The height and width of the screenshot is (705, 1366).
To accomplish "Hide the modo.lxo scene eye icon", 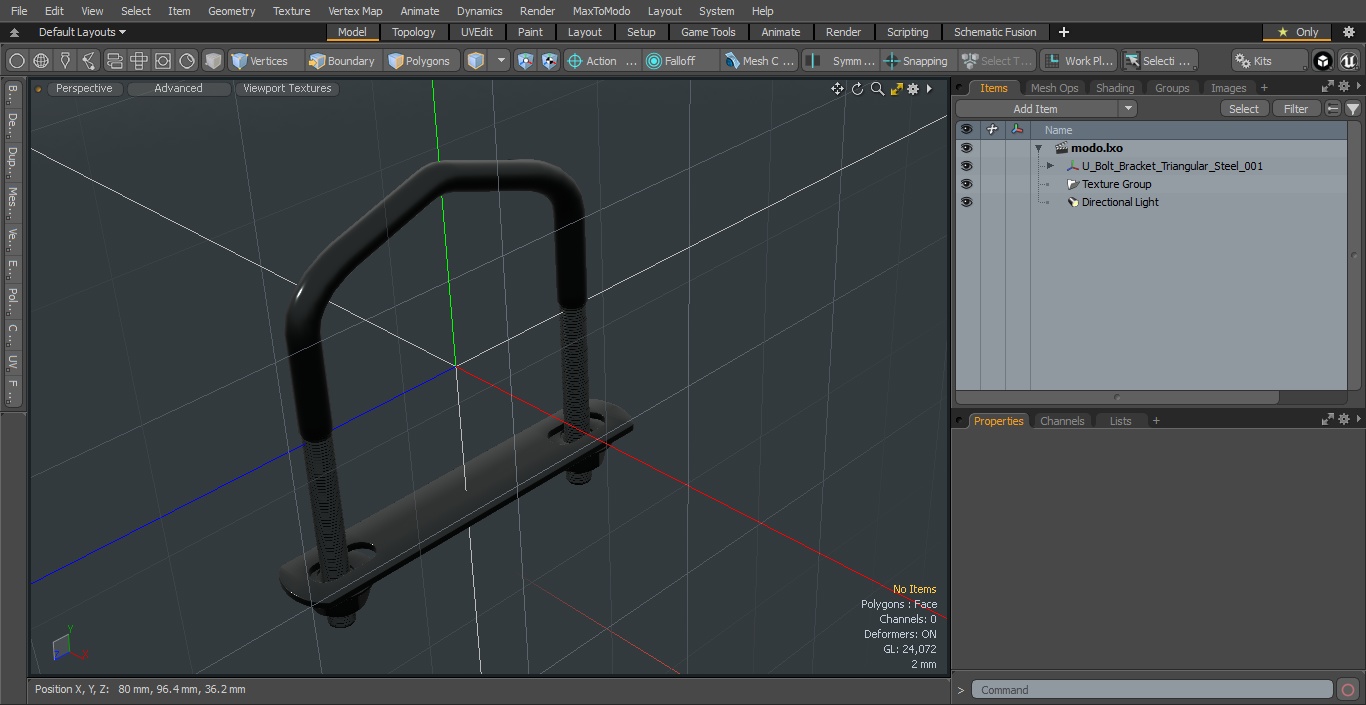I will pyautogui.click(x=966, y=148).
